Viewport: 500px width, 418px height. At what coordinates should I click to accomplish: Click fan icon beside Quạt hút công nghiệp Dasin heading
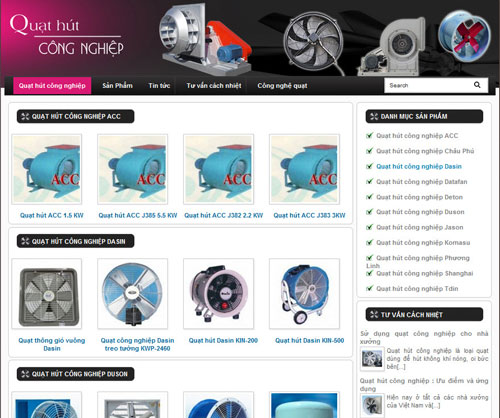click(25, 241)
